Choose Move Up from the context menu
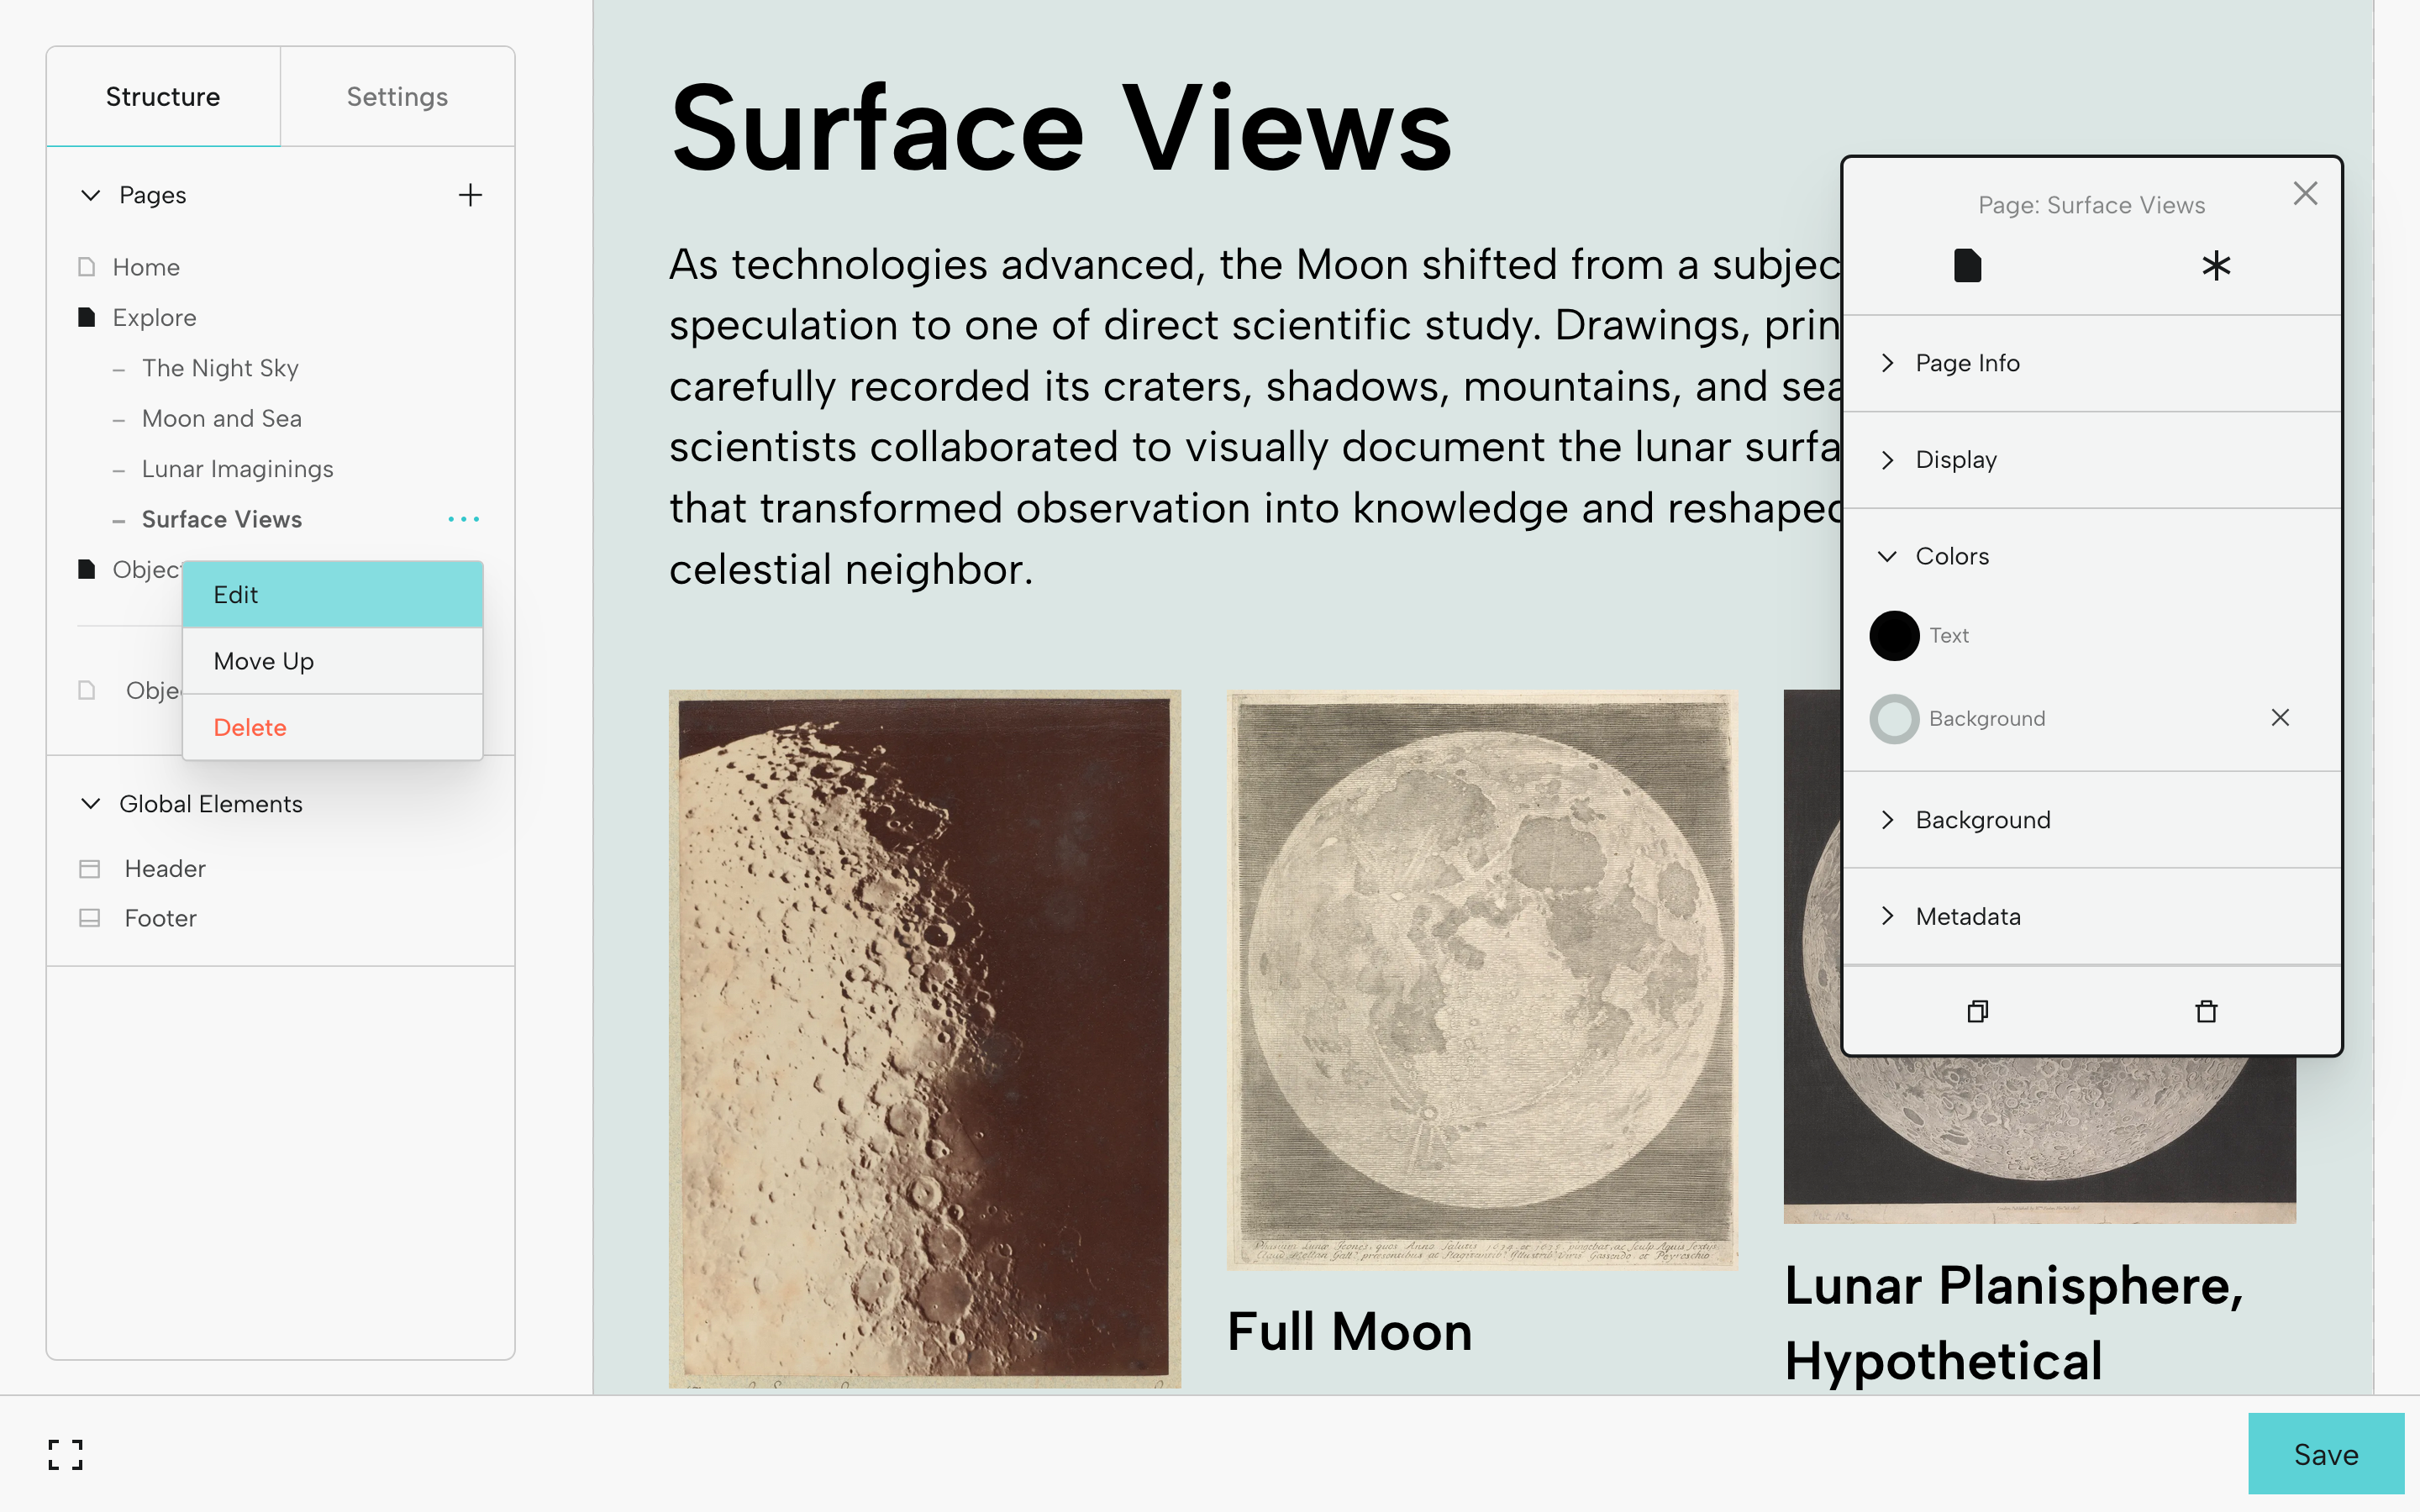Viewport: 2420px width, 1512px height. pyautogui.click(x=333, y=661)
